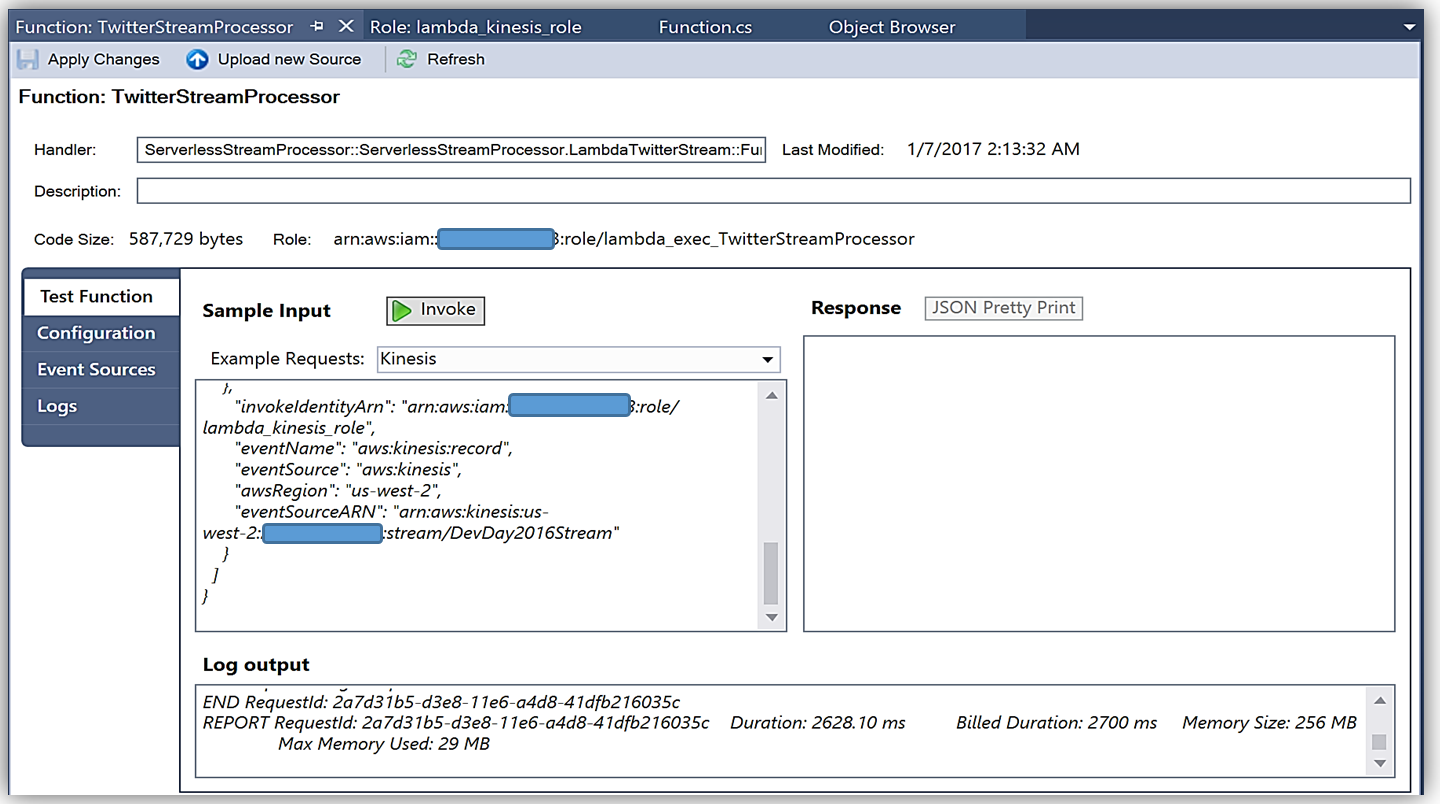The image size is (1440, 804).
Task: Open the Function.cs tab
Action: pyautogui.click(x=705, y=27)
